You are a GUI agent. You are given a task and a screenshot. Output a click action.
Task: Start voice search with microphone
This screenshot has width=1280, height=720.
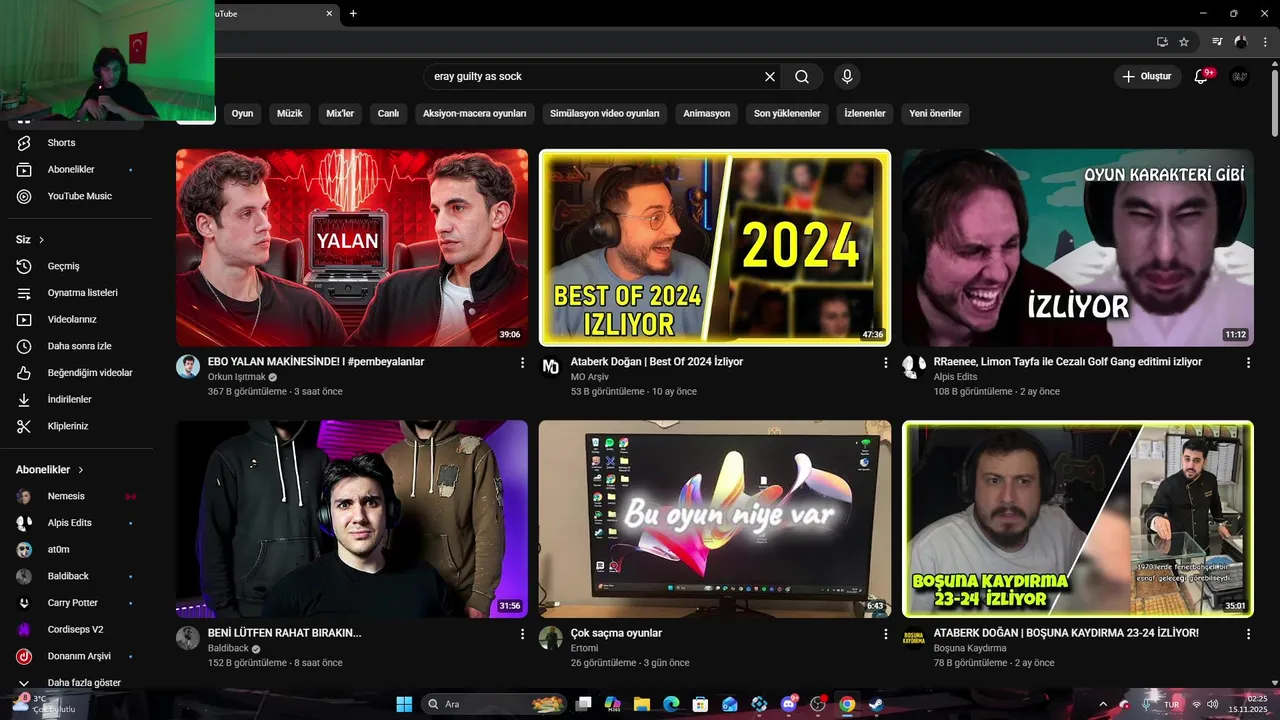[847, 76]
